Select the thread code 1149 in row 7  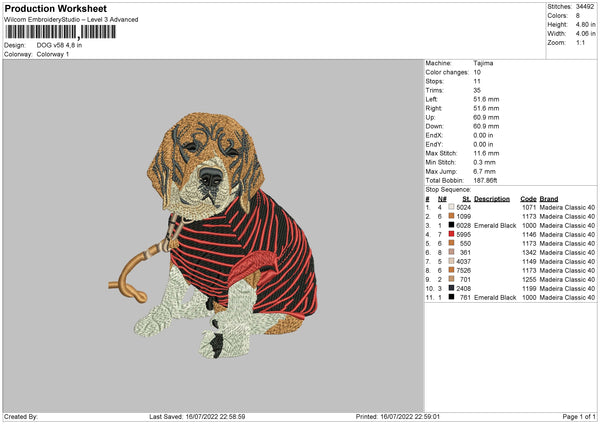(530, 261)
